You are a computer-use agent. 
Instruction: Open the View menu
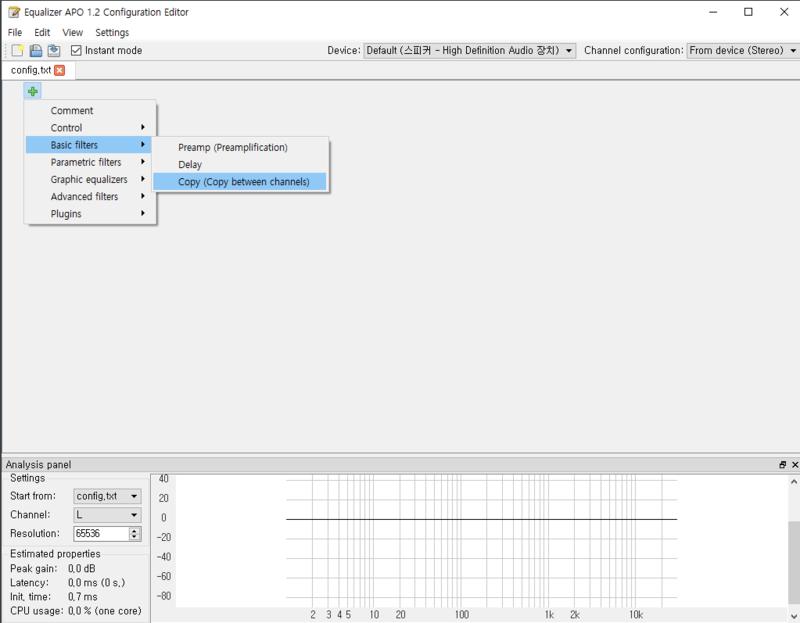[x=72, y=33]
